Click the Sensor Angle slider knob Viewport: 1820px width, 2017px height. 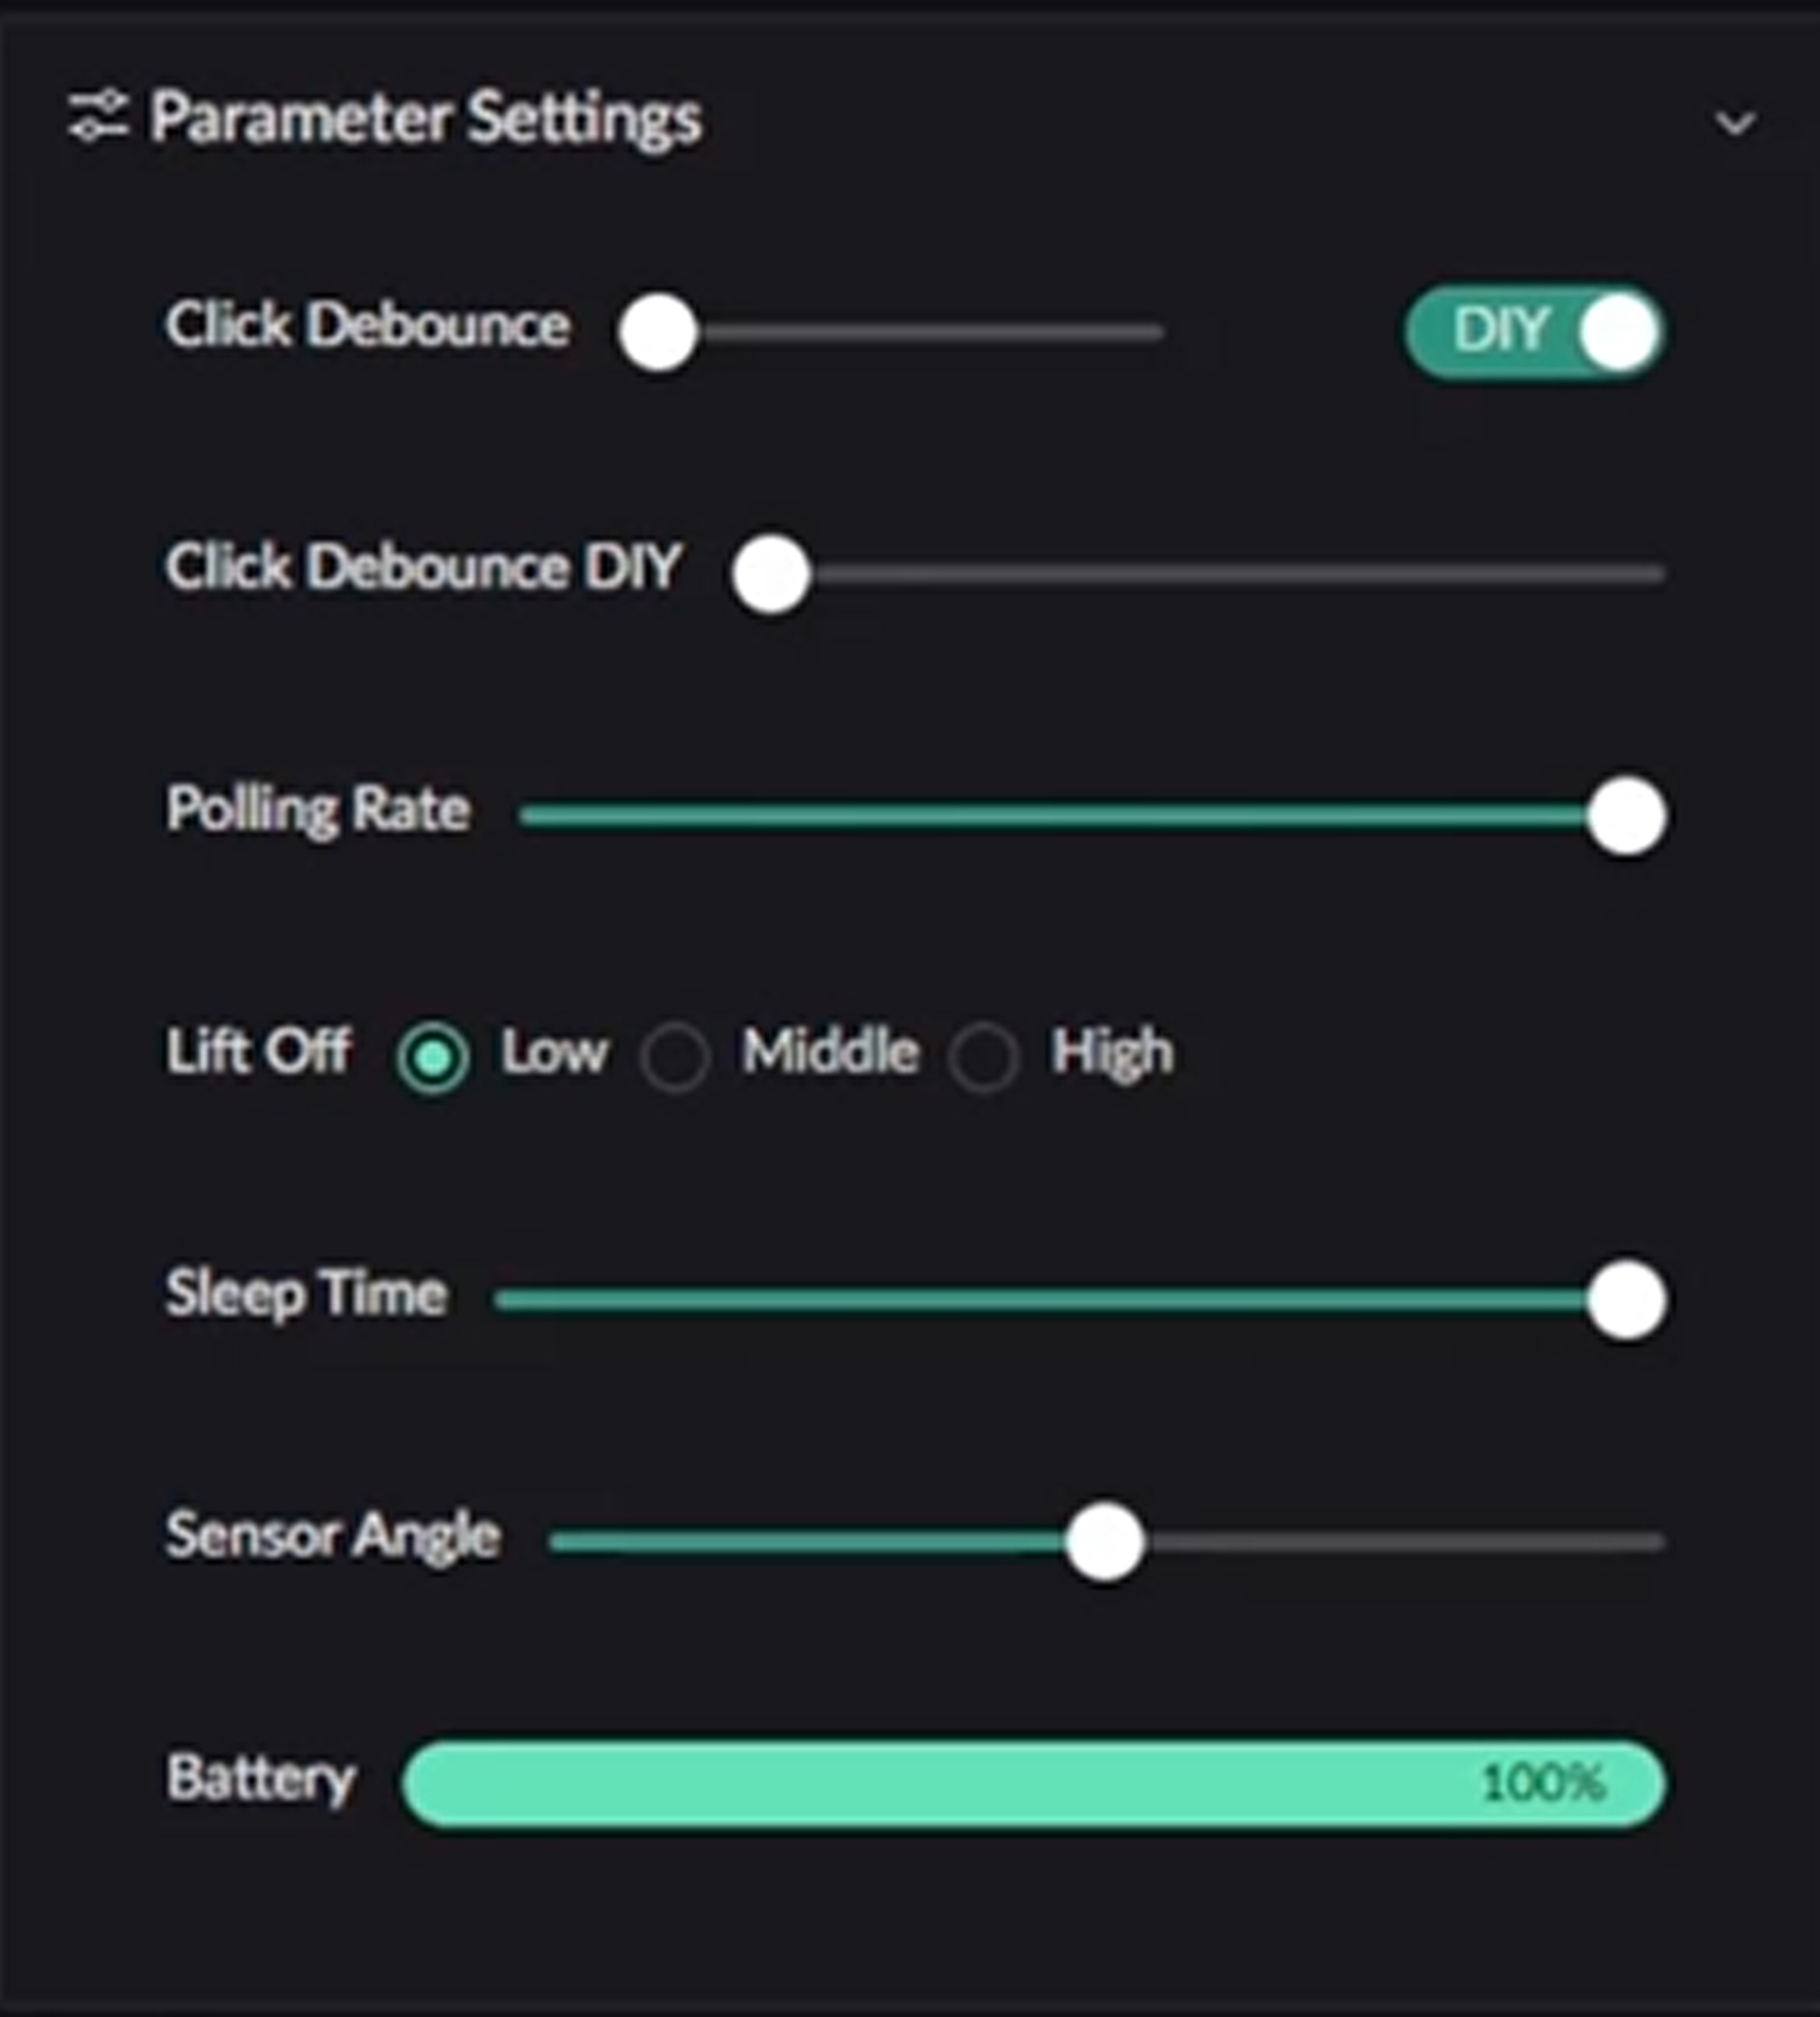click(1104, 1542)
